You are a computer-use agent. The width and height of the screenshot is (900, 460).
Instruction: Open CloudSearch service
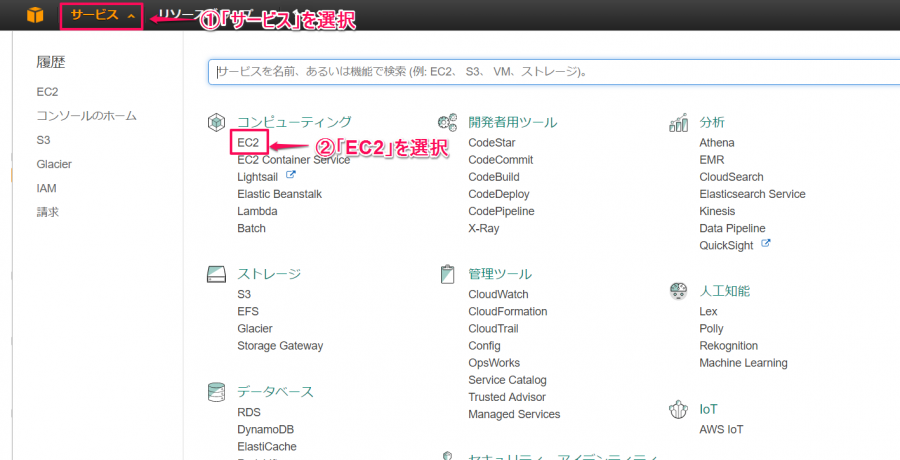731,177
